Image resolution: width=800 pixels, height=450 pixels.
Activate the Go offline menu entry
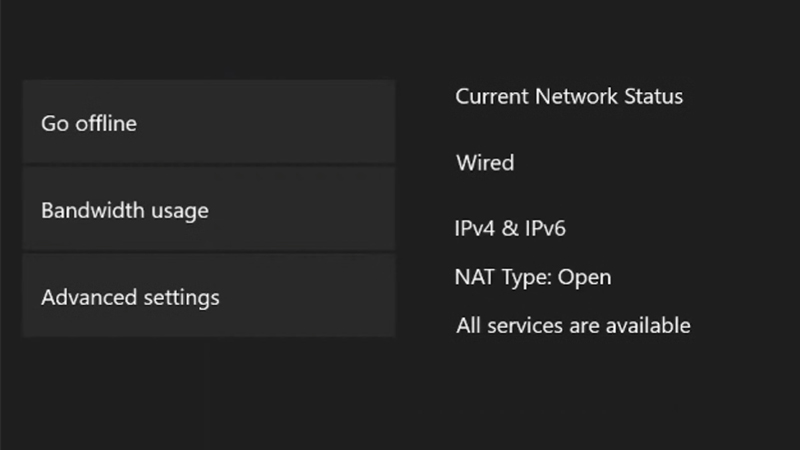pos(208,123)
